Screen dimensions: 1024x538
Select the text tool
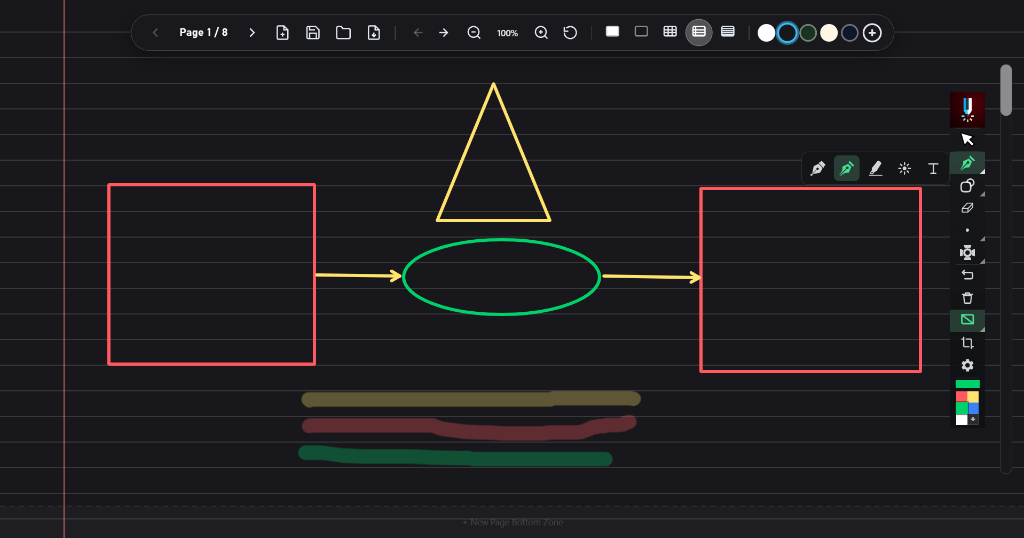tap(933, 168)
